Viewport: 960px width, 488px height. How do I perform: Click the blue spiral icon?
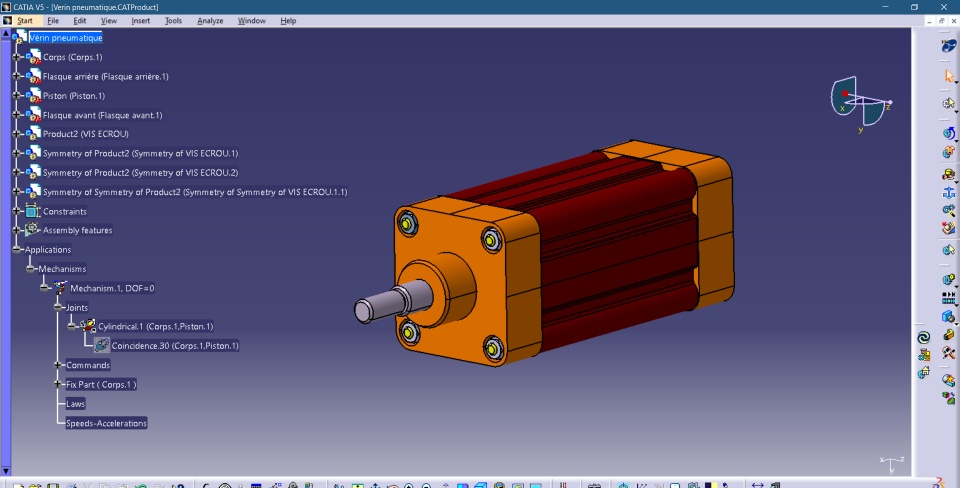coord(924,337)
